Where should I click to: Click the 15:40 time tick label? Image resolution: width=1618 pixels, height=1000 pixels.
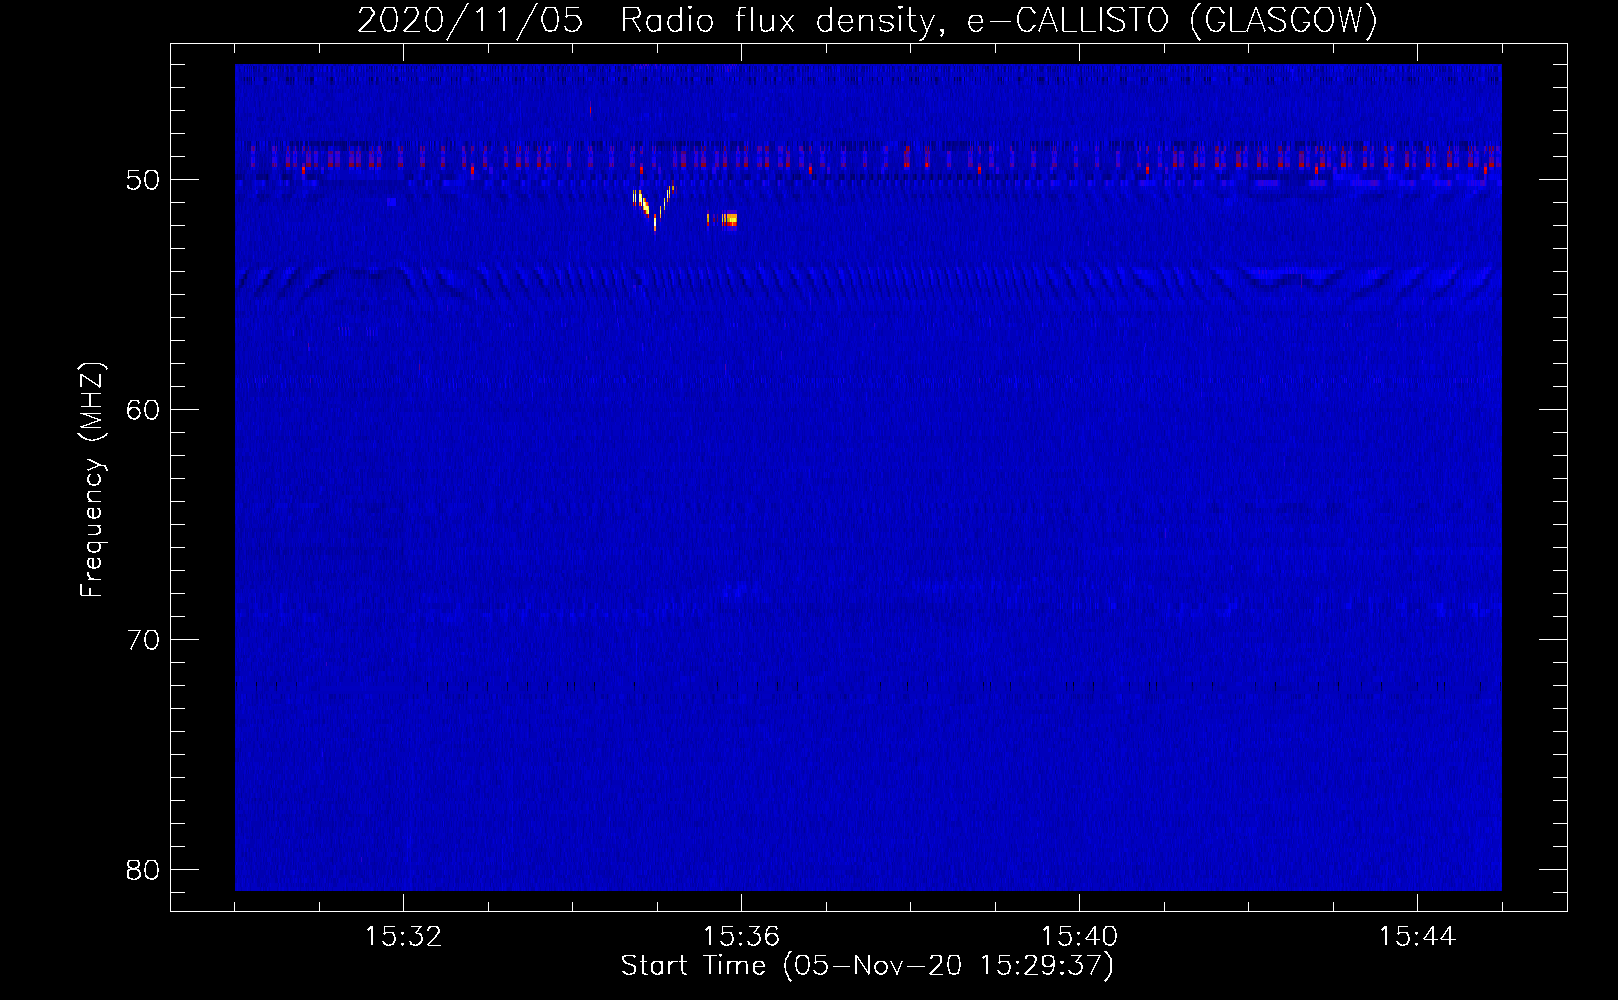click(x=1079, y=937)
